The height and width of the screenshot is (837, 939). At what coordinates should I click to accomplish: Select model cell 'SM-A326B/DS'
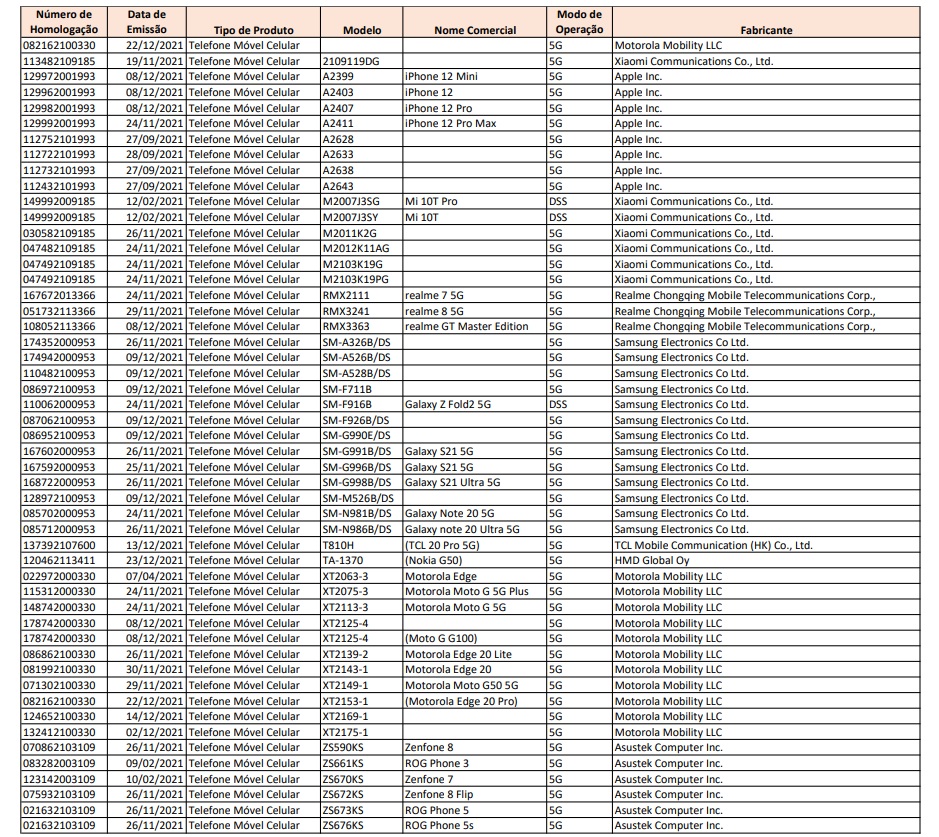coord(362,342)
